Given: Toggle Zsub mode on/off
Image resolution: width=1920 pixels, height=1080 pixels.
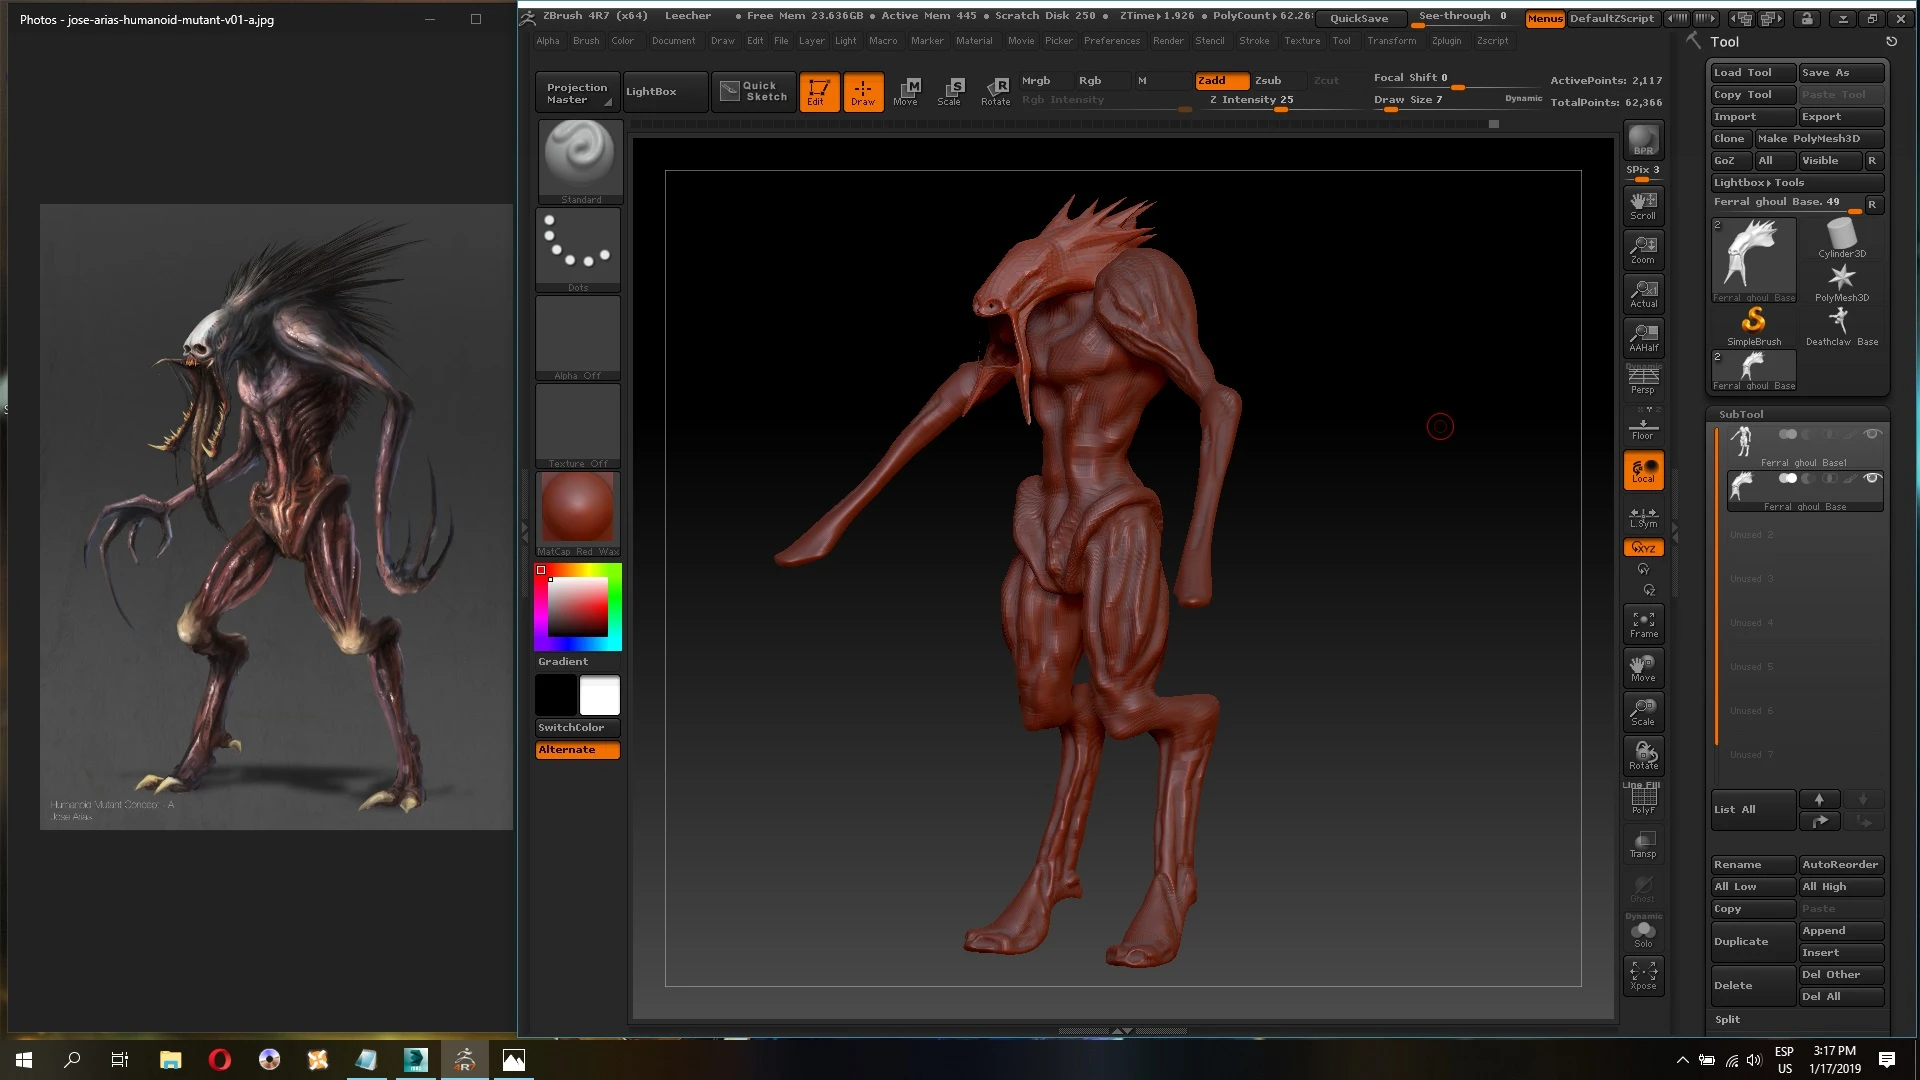Looking at the screenshot, I should (1267, 80).
